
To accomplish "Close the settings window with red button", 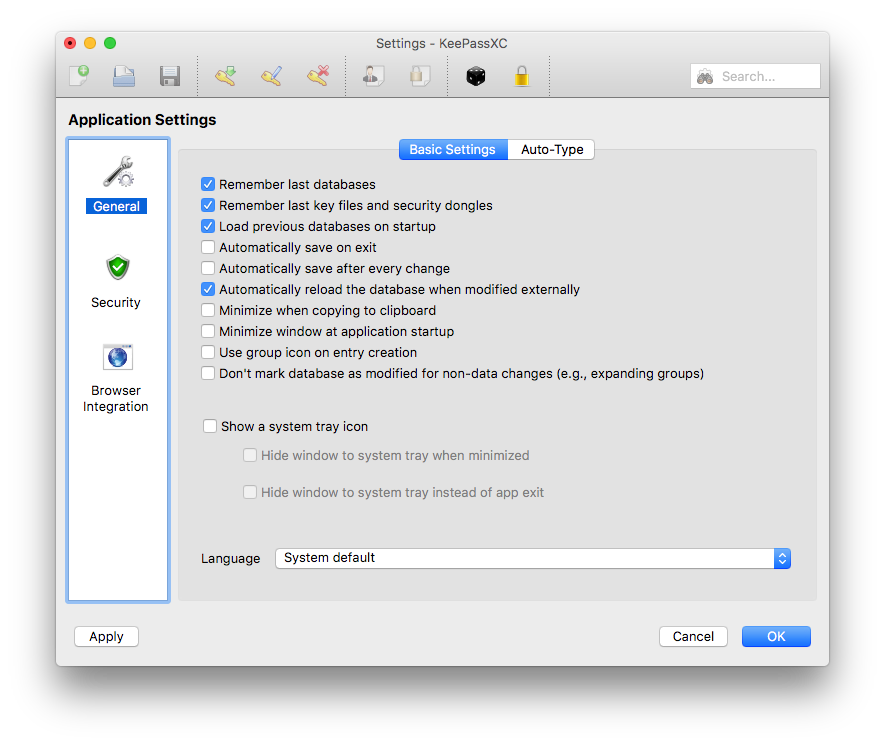I will (71, 43).
